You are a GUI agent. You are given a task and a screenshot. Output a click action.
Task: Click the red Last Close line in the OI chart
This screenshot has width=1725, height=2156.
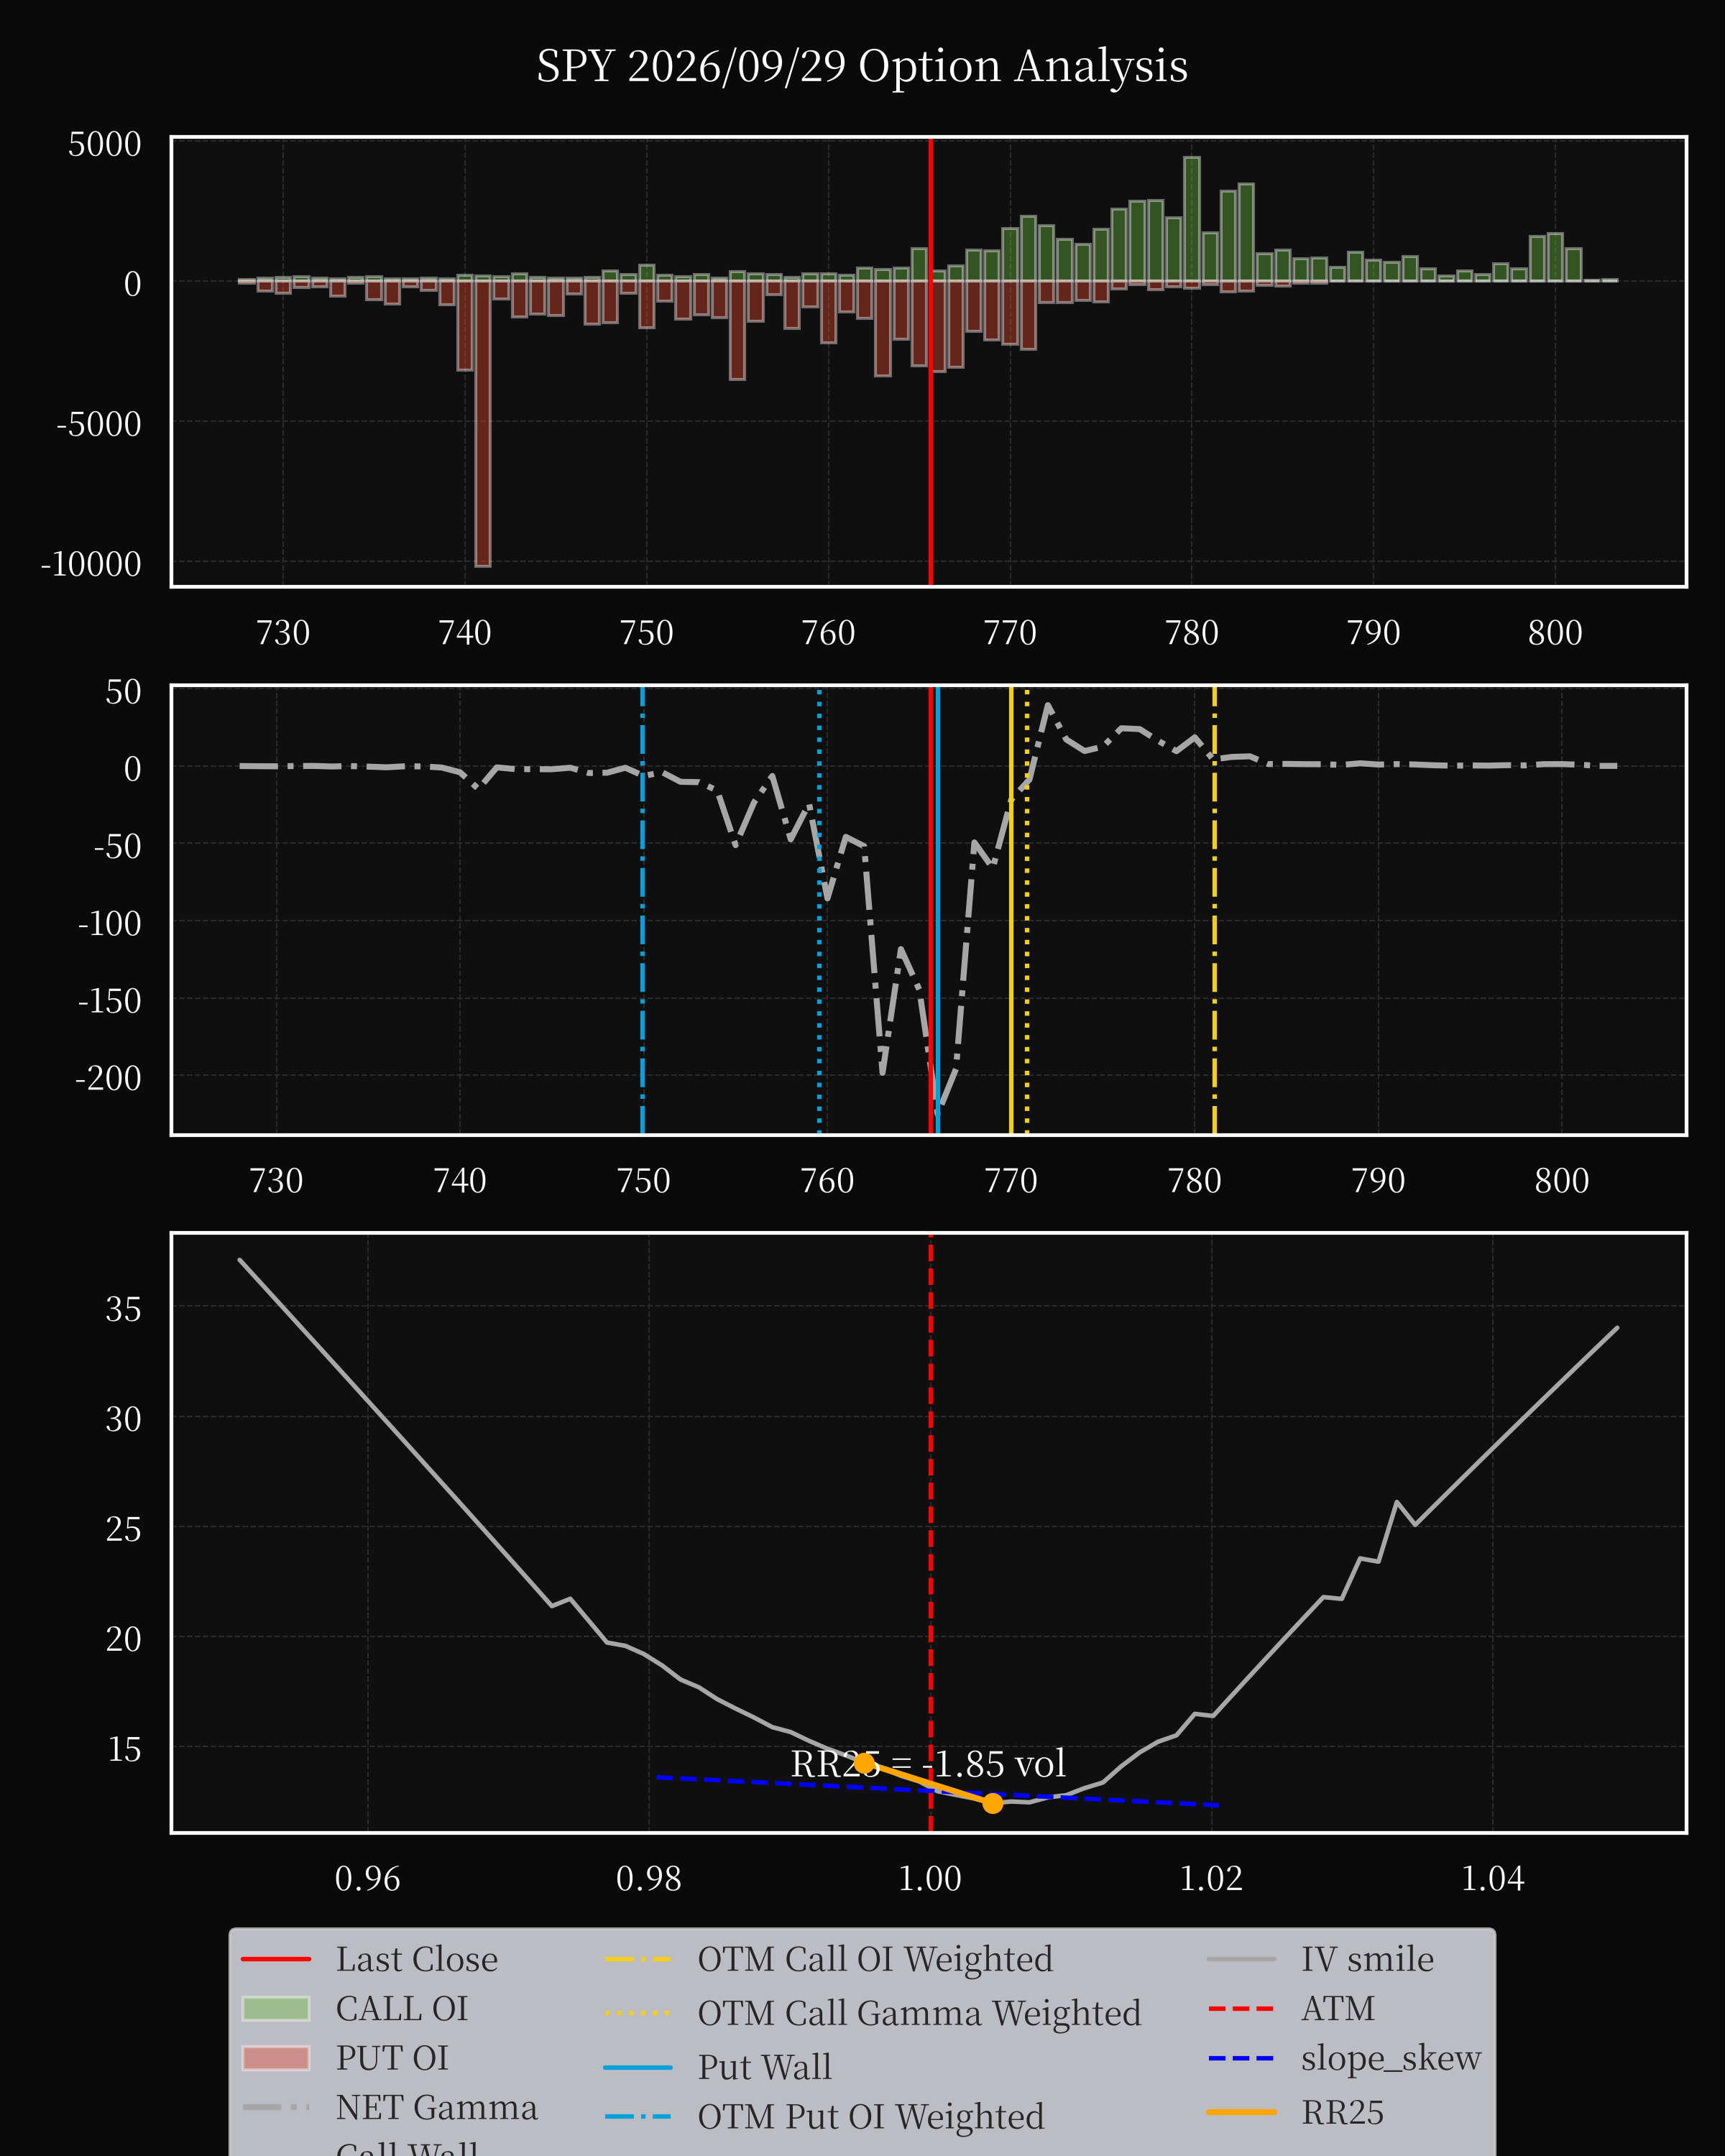coord(930,361)
